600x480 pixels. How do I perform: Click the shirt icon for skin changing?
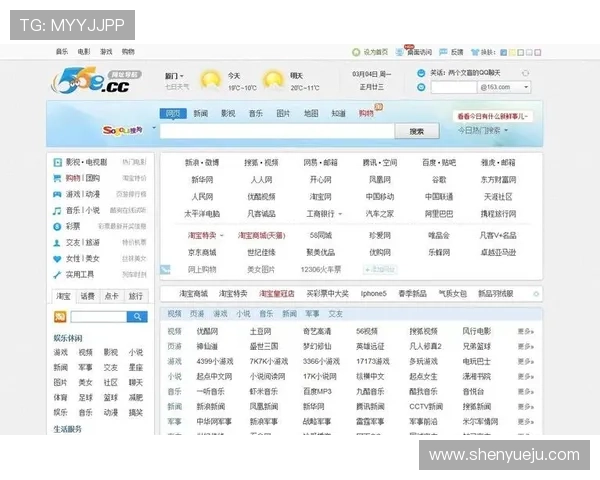pyautogui.click(x=475, y=52)
